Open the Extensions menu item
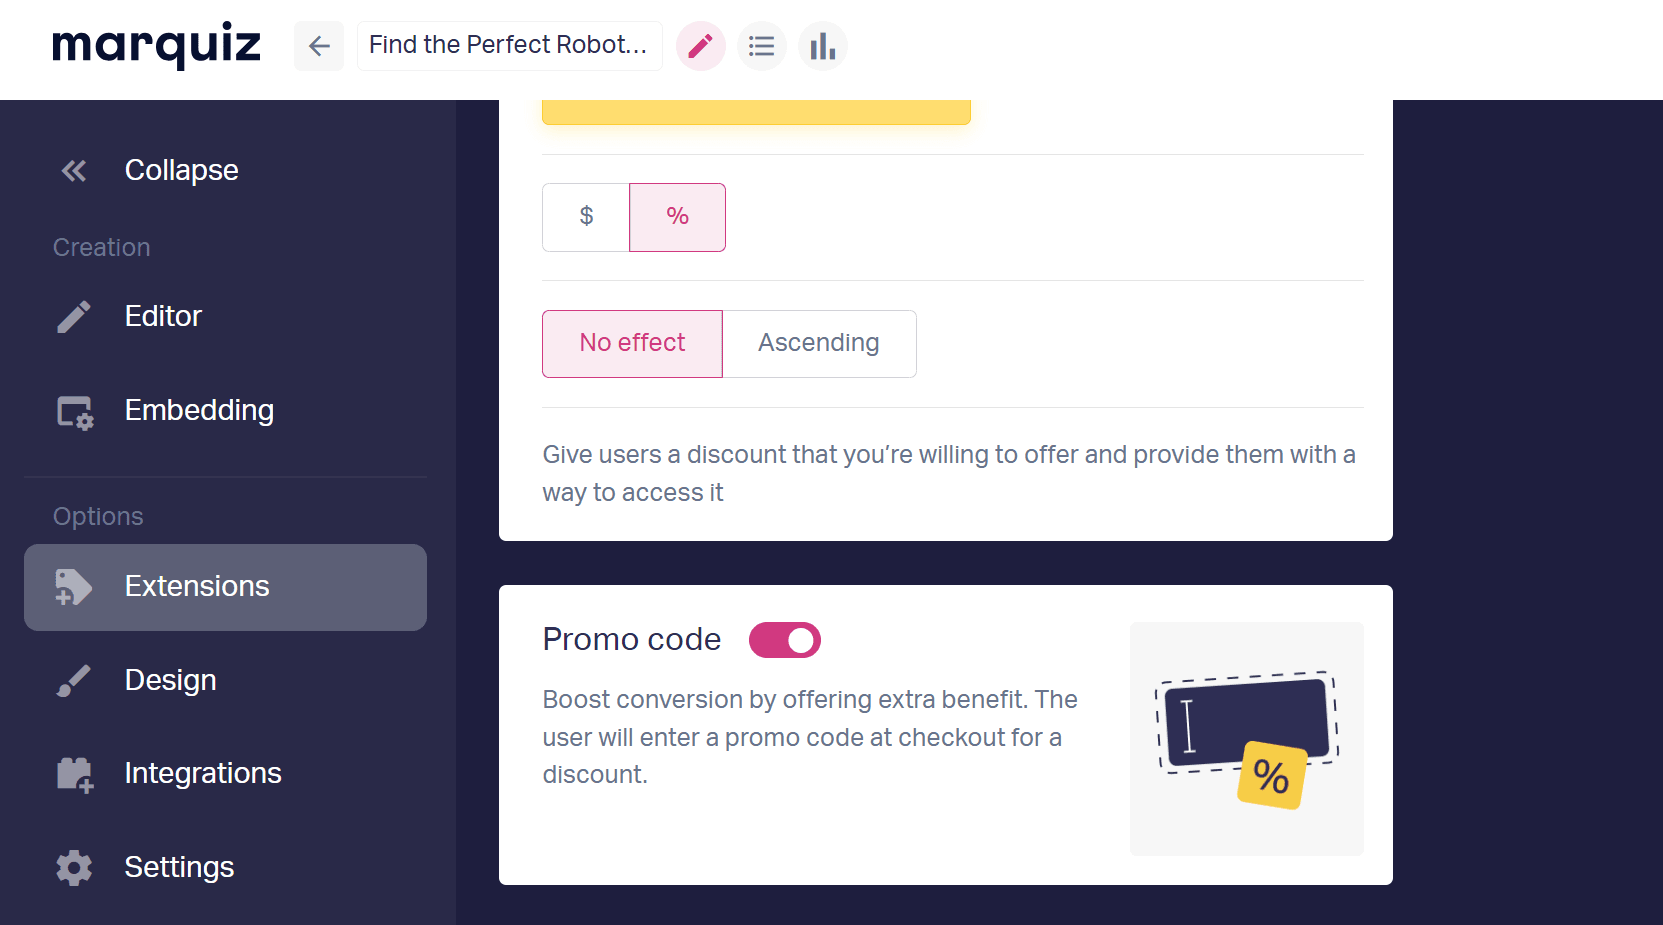The width and height of the screenshot is (1663, 925). click(225, 587)
